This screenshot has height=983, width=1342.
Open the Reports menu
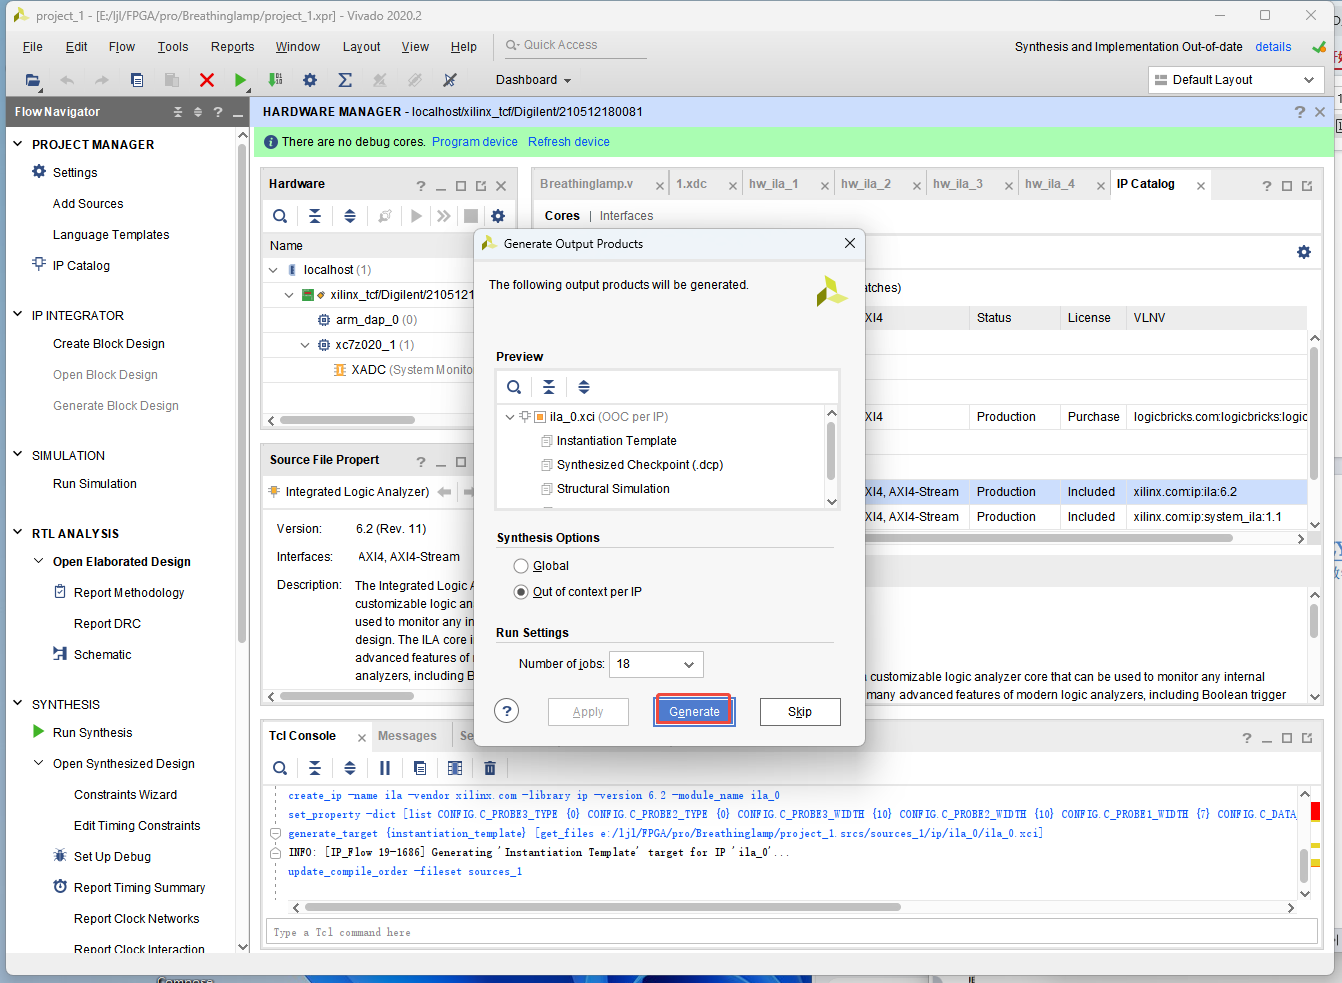coord(232,47)
